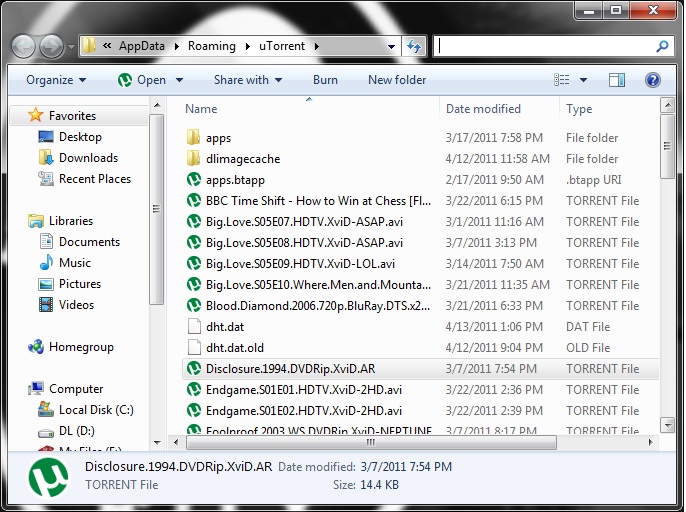Sort by the Name column header
The height and width of the screenshot is (512, 686).
(x=201, y=109)
